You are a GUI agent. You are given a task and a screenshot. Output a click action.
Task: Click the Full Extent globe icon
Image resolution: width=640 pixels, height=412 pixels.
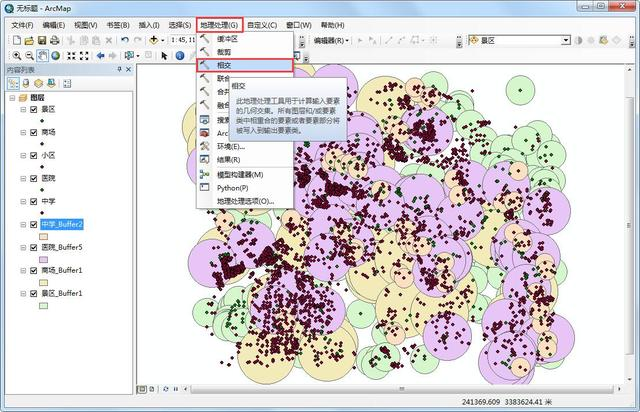[56, 56]
